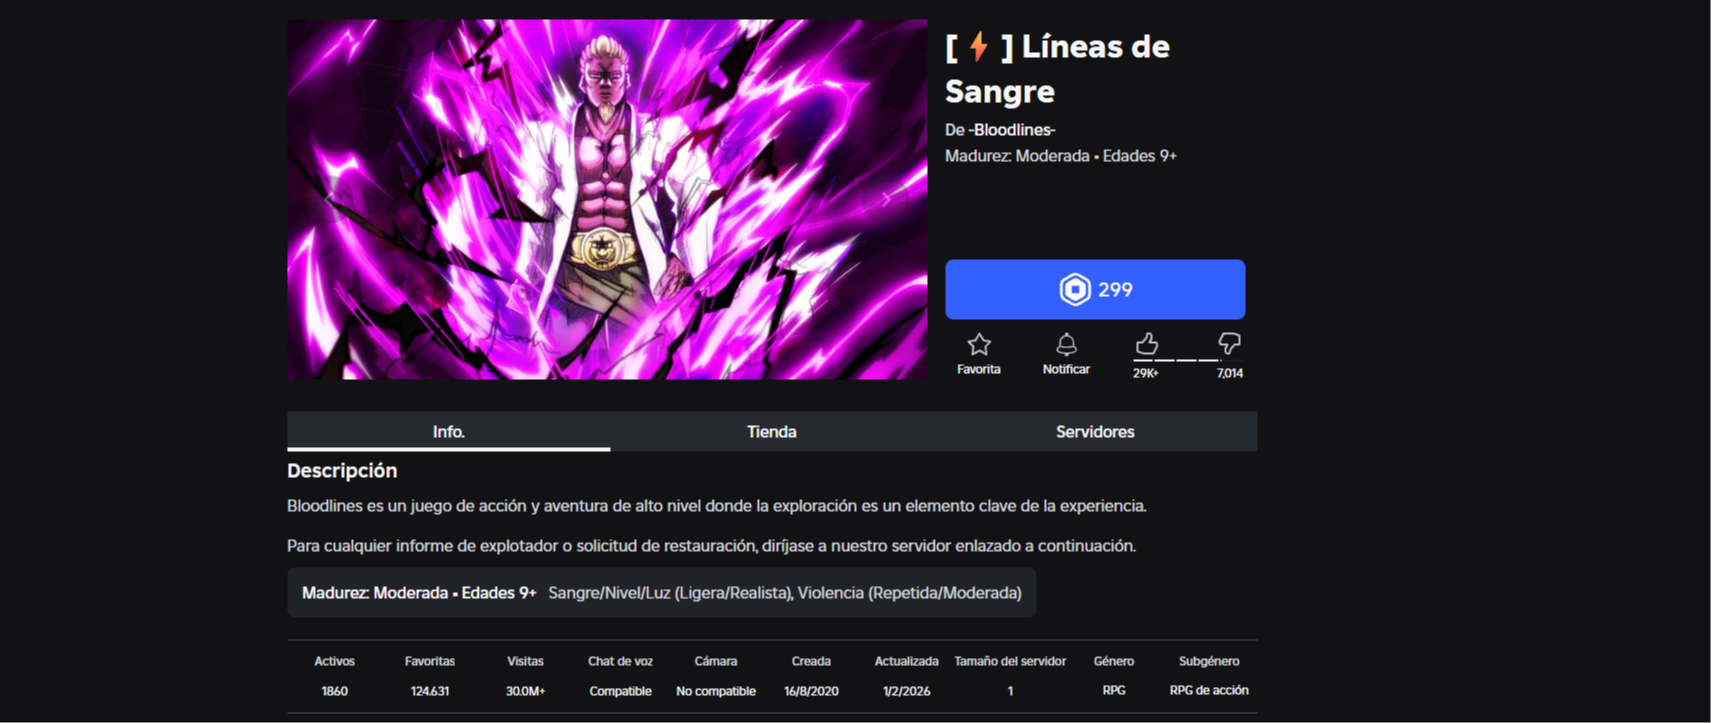Click the Notificar bell icon
This screenshot has width=1711, height=723.
coord(1066,345)
